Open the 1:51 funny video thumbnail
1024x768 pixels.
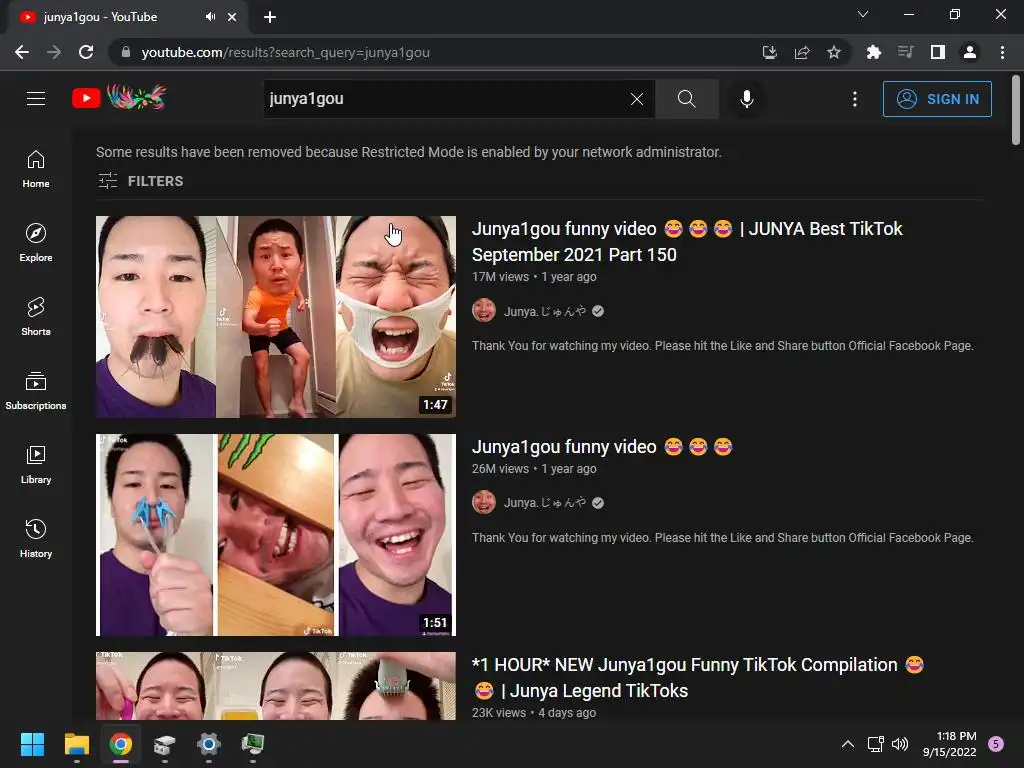[276, 535]
